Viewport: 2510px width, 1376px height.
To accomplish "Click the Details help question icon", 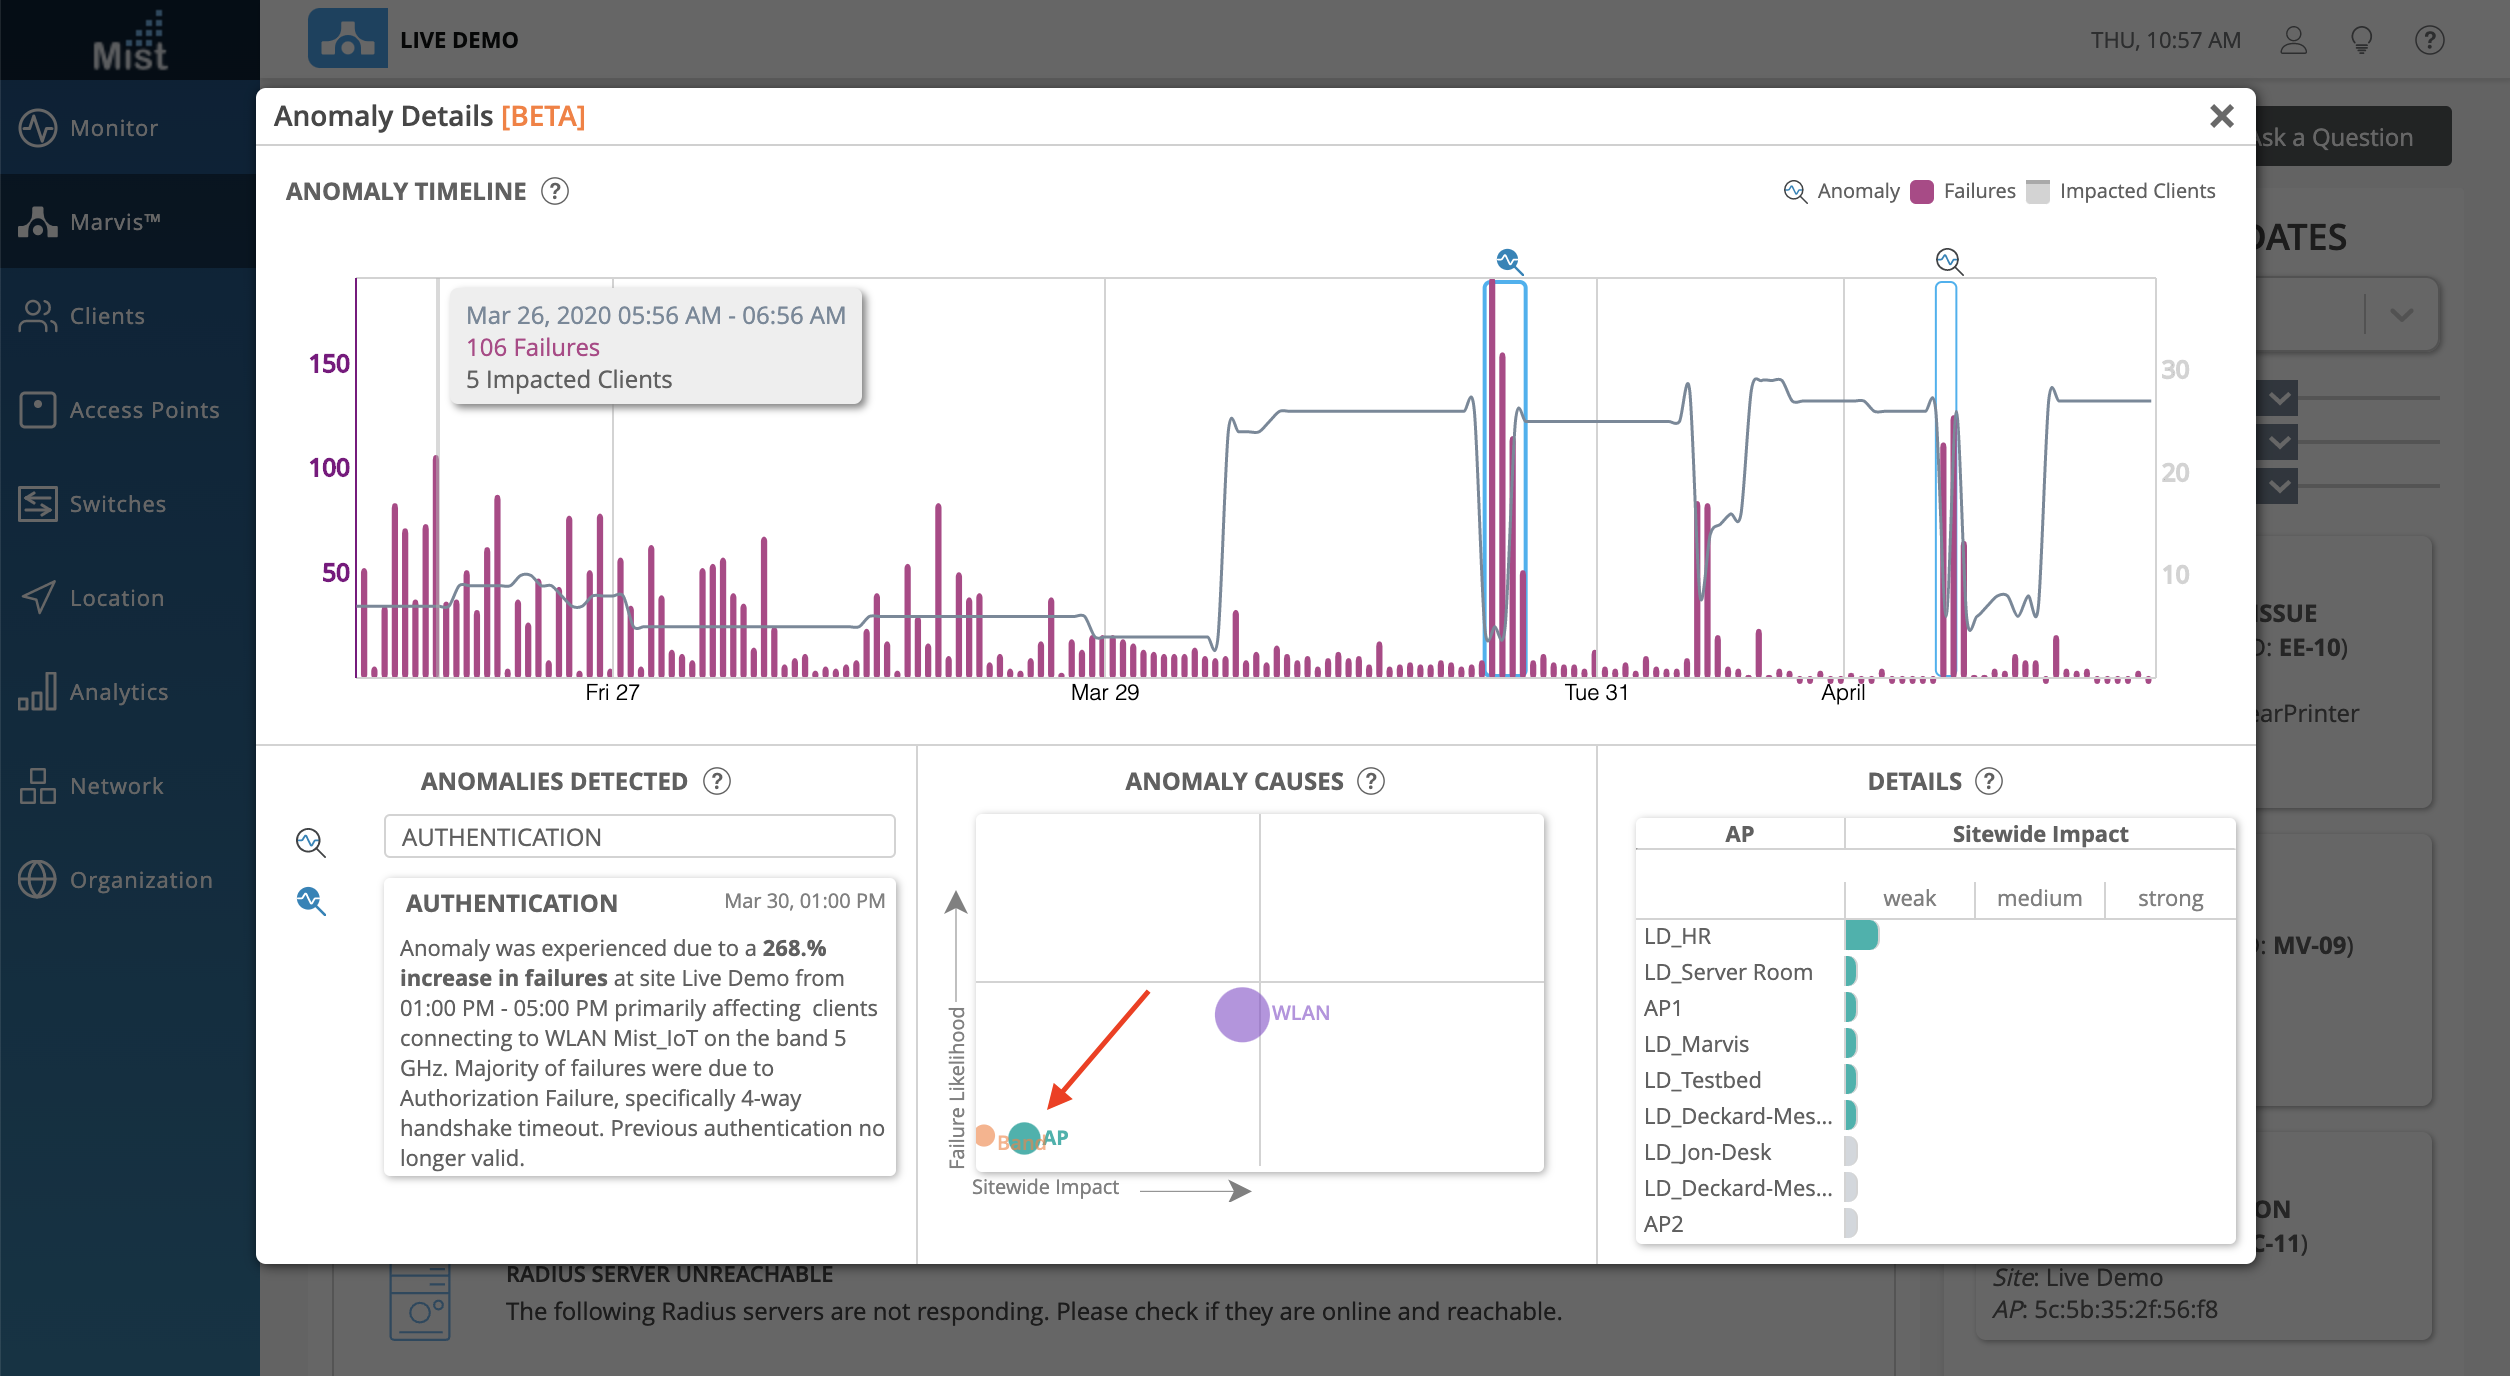I will [x=1989, y=781].
